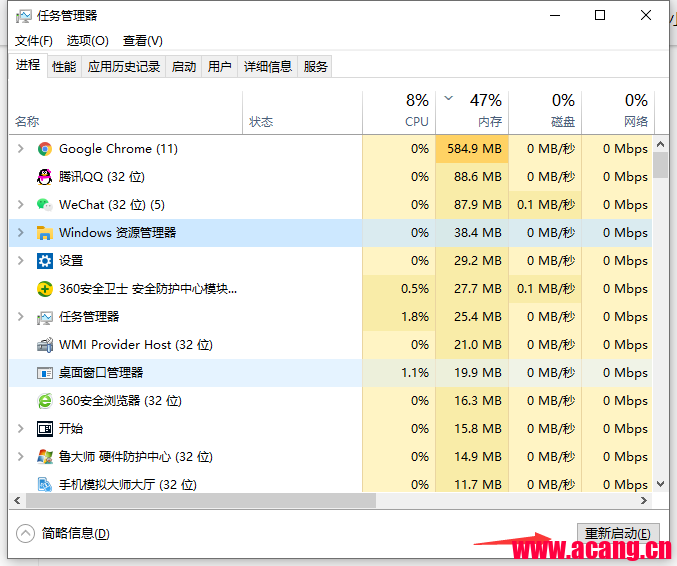Minimize the 任务管理器 window
Viewport: 677px width, 566px height.
(x=555, y=16)
